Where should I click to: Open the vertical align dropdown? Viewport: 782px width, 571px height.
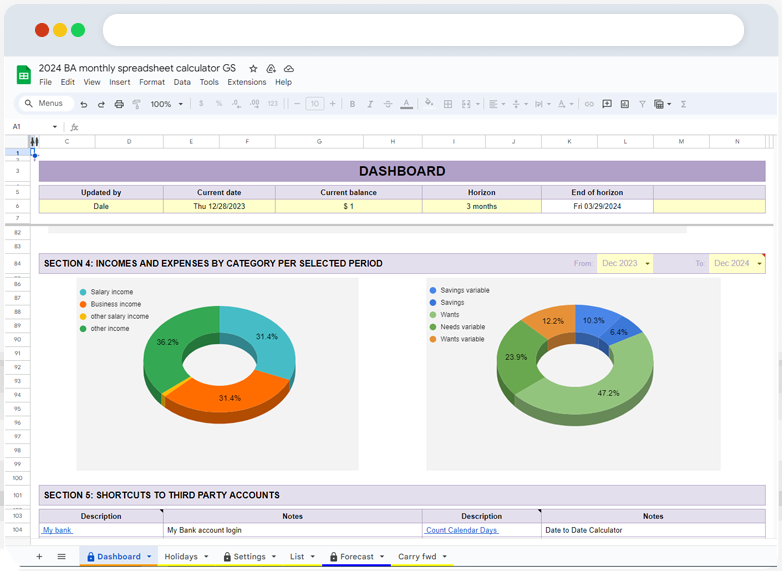pyautogui.click(x=520, y=104)
